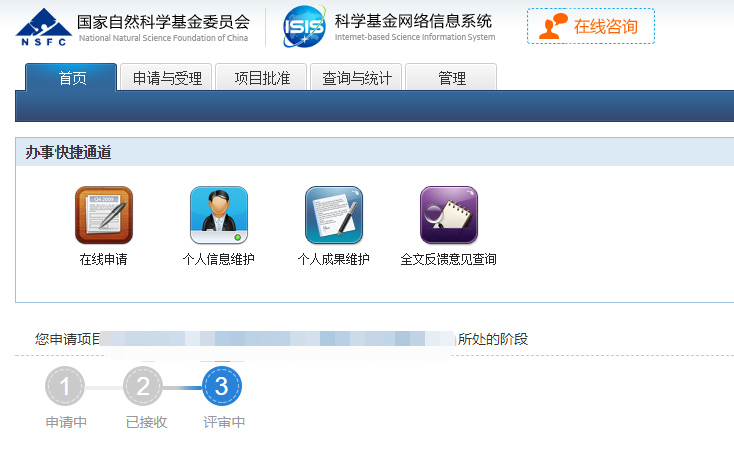Select the 首页 tab
This screenshot has height=455, width=734.
(x=71, y=78)
